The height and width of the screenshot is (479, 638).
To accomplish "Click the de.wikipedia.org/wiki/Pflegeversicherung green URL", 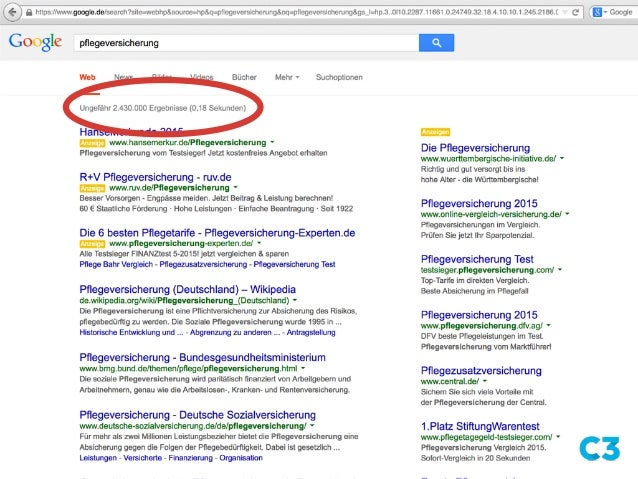I will point(184,300).
